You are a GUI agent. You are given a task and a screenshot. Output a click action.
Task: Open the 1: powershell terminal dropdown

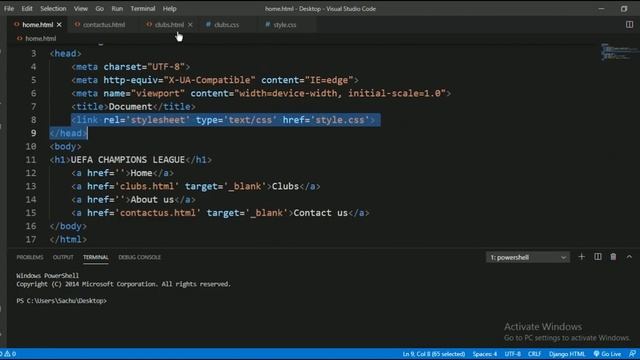tap(528, 257)
